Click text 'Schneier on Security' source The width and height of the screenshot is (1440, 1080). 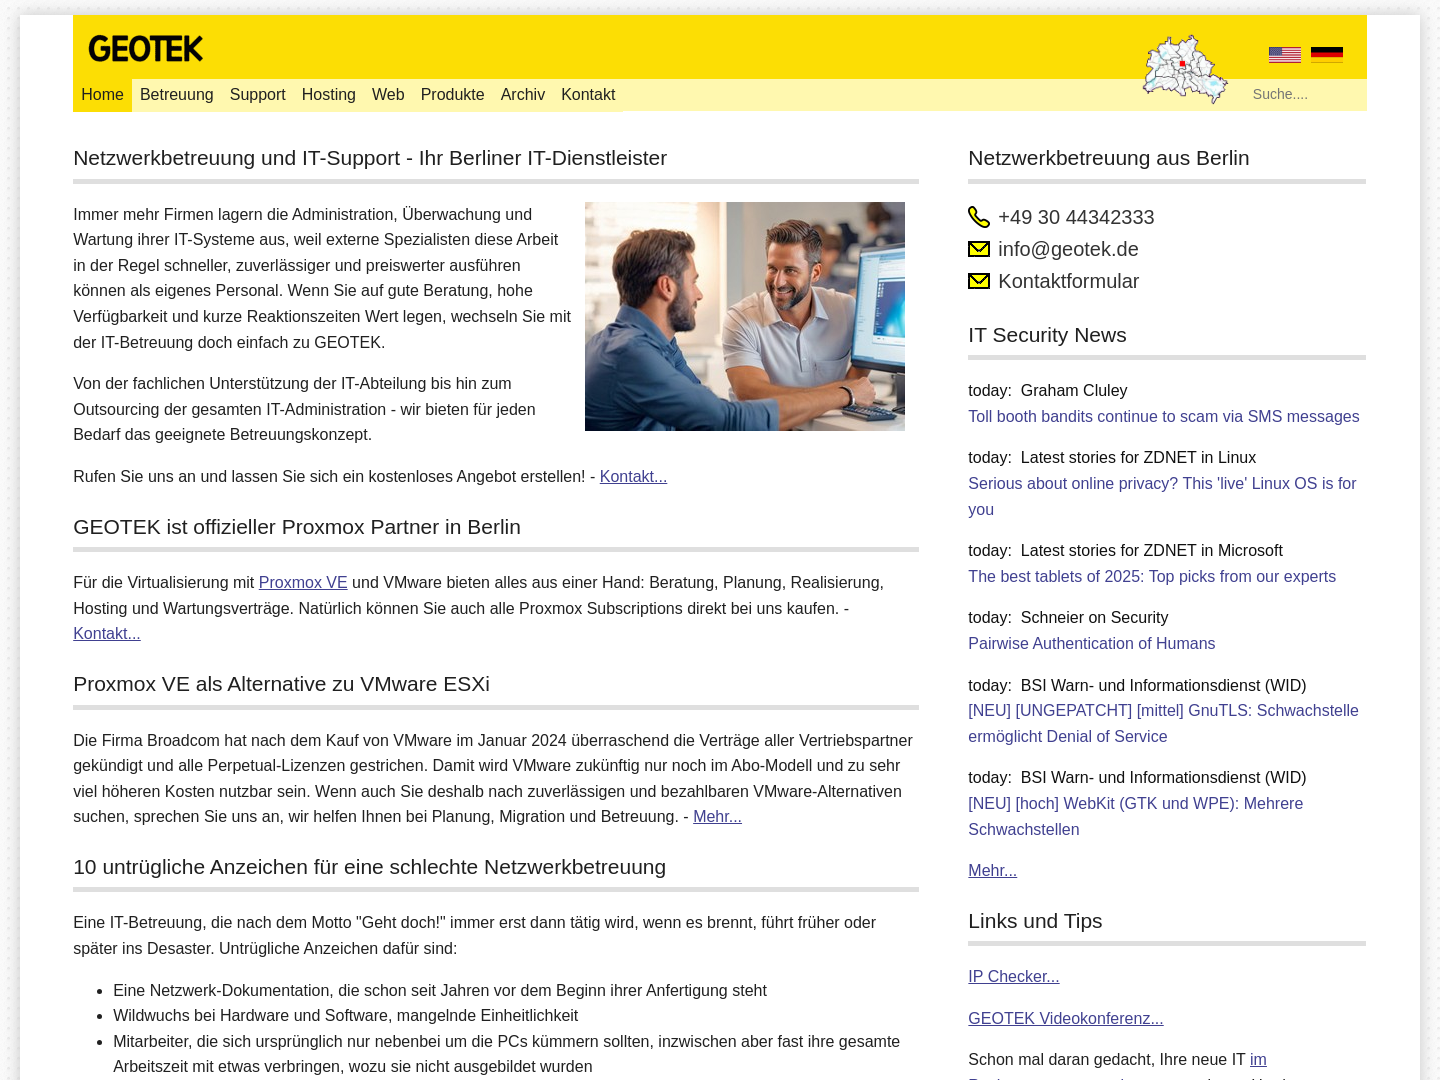(x=1094, y=618)
